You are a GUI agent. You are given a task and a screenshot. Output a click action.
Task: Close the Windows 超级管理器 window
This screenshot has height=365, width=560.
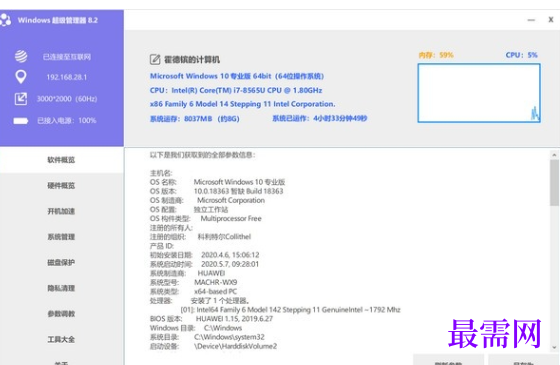[551, 20]
